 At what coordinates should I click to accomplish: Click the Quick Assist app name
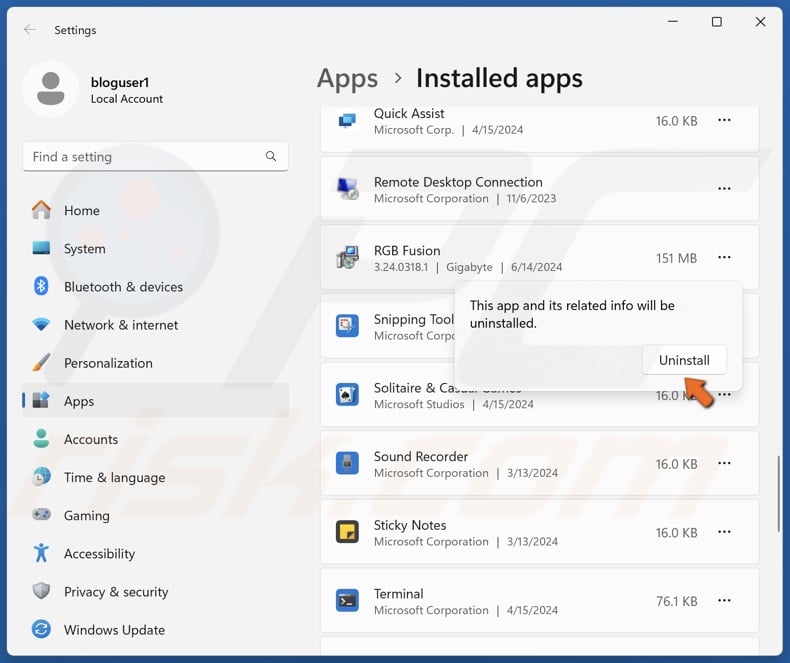[x=409, y=114]
